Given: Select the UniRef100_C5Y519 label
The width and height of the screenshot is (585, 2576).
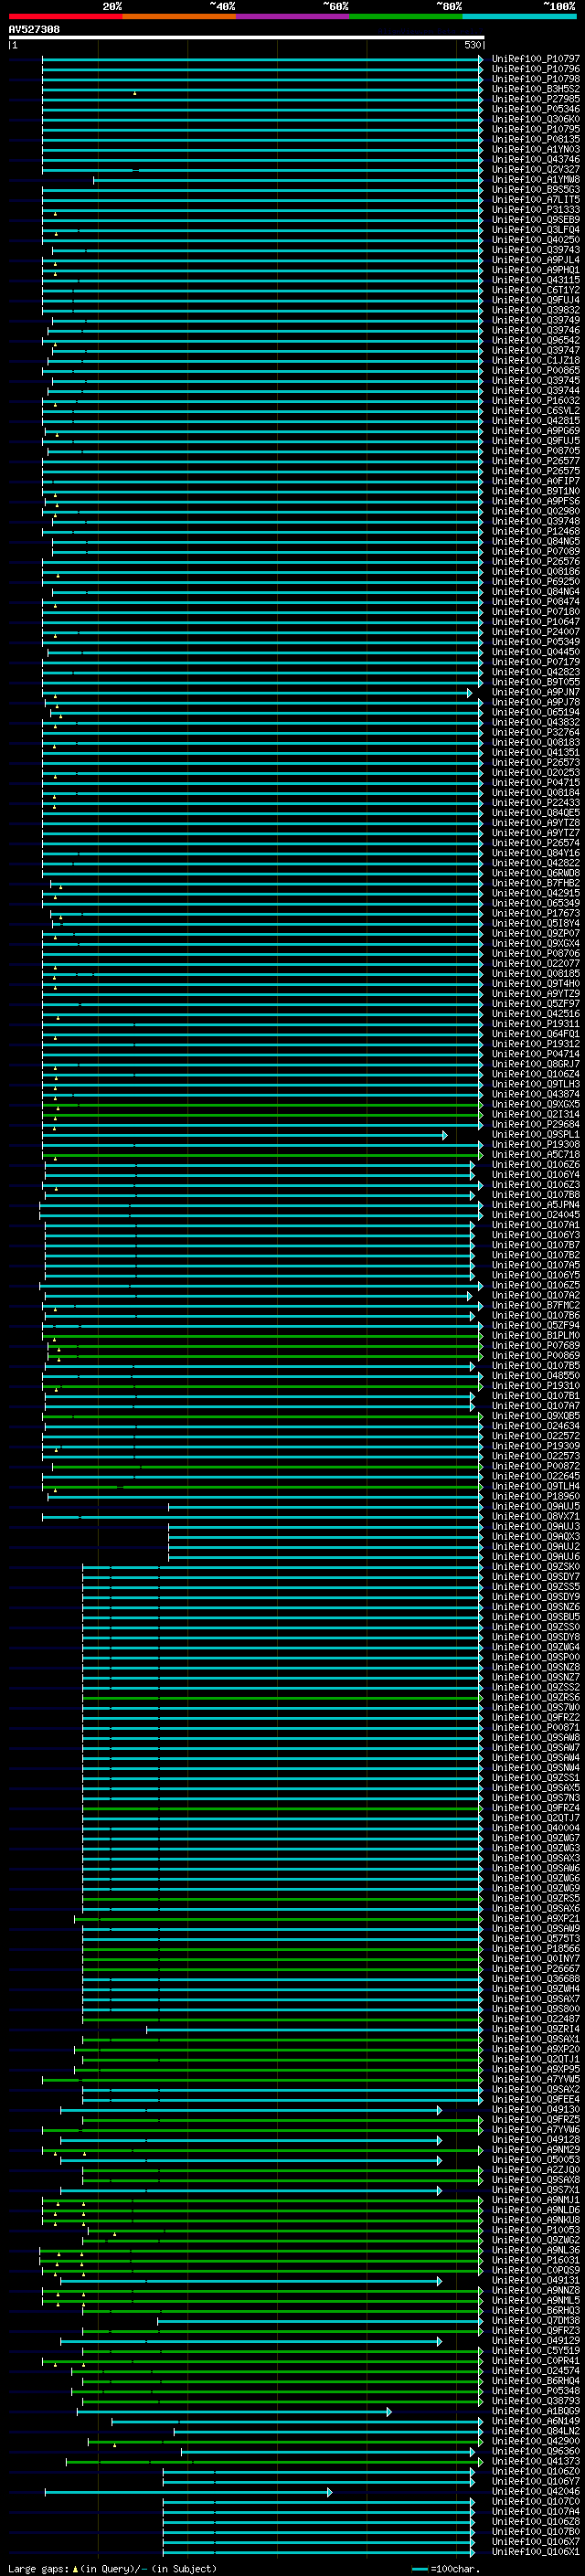Looking at the screenshot, I should click(536, 2351).
